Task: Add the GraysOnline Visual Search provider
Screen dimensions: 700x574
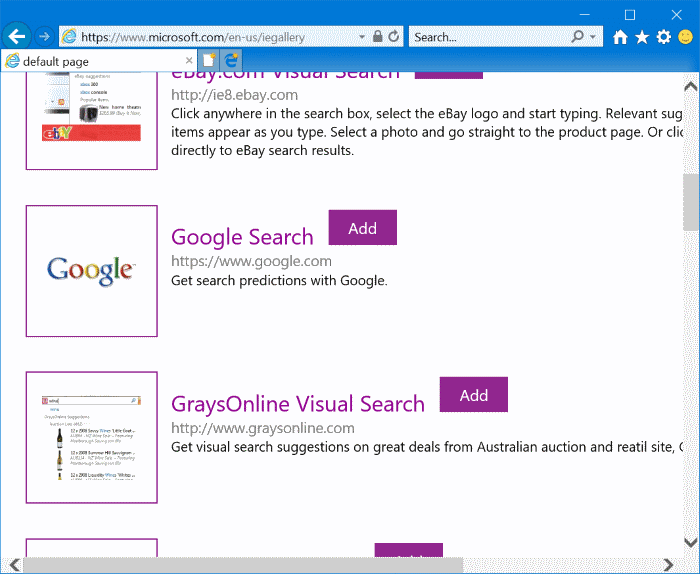Action: [474, 395]
